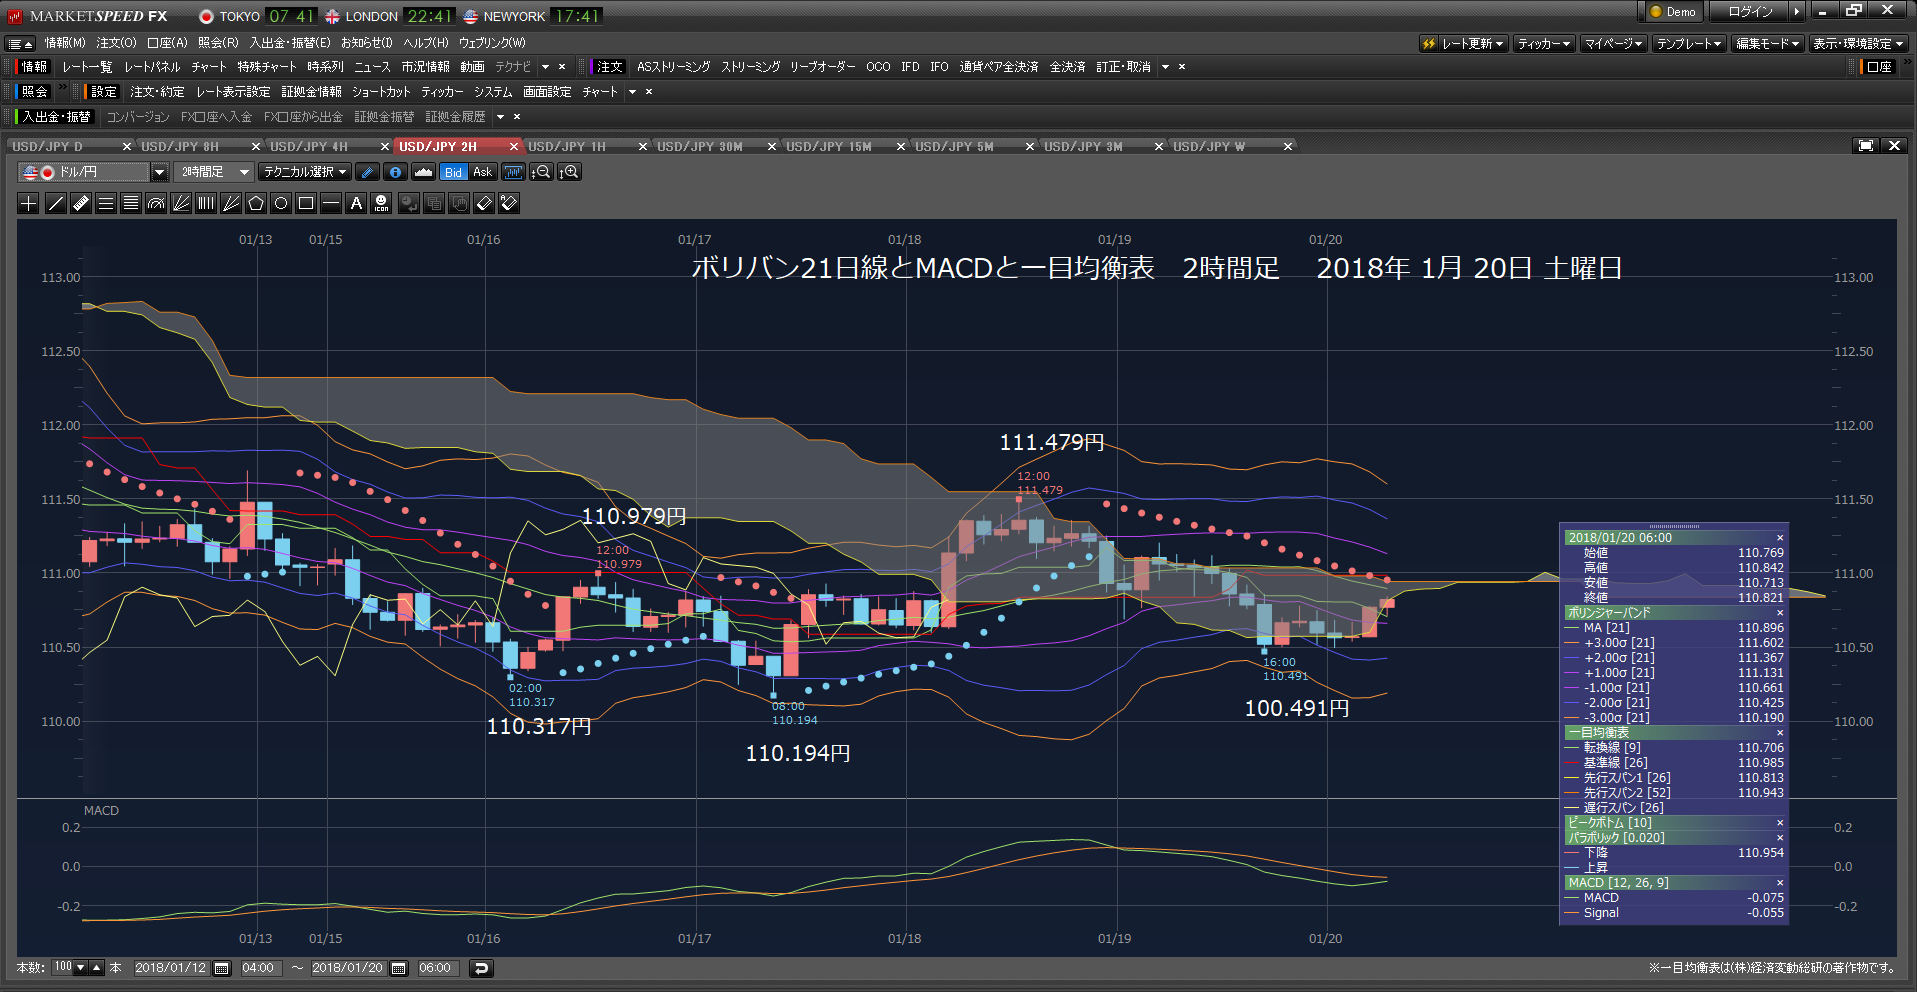Open the start date calendar picker

[222, 968]
